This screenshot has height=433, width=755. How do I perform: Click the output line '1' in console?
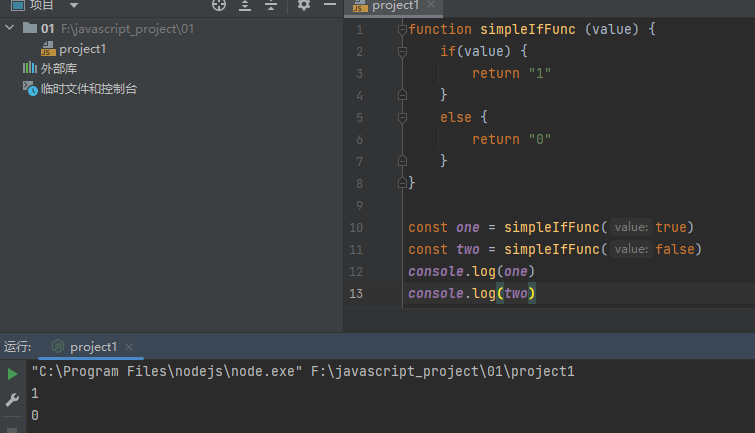[x=35, y=394]
